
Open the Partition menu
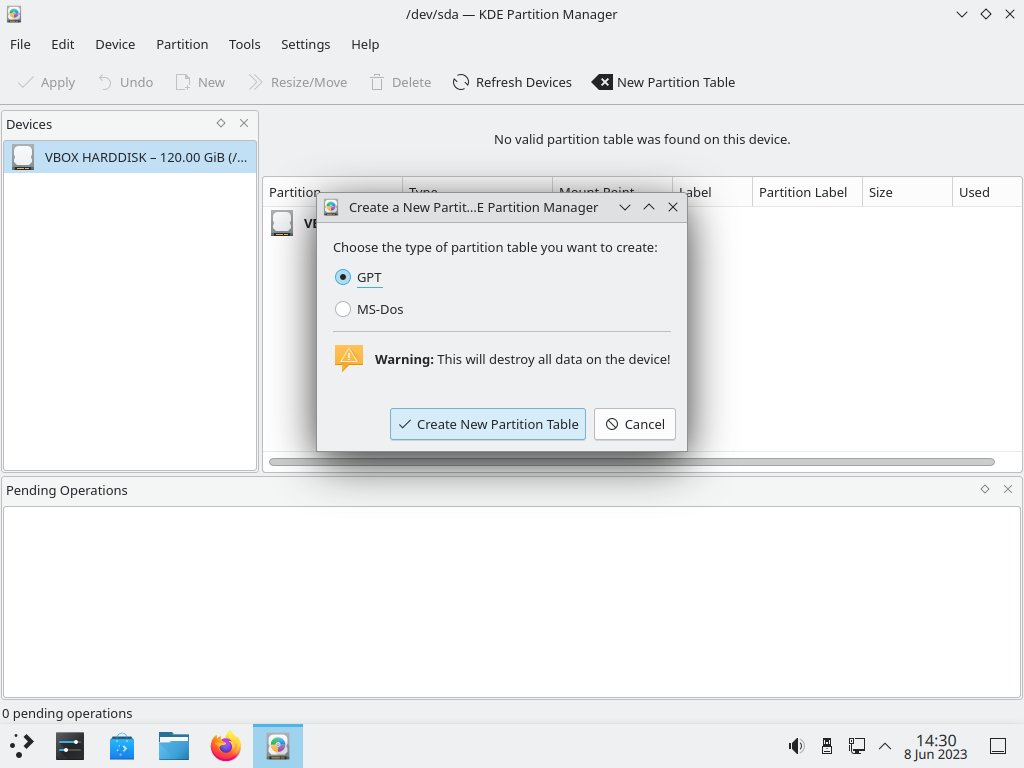pyautogui.click(x=182, y=44)
